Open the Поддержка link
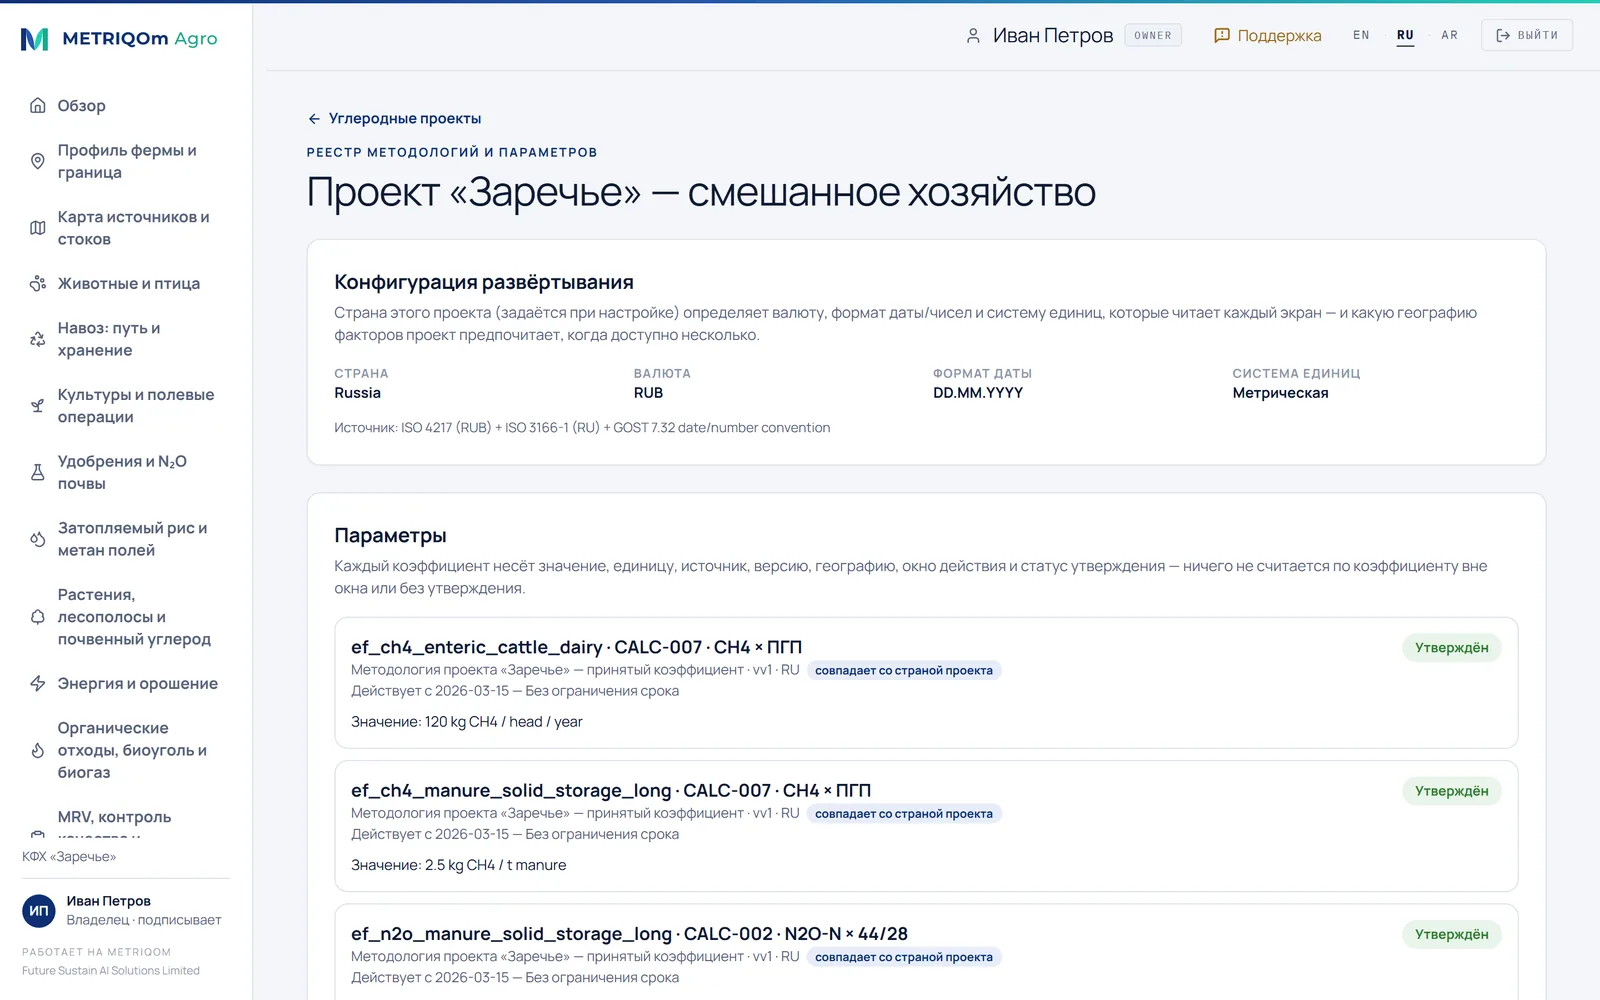Viewport: 1600px width, 1000px height. [1268, 36]
